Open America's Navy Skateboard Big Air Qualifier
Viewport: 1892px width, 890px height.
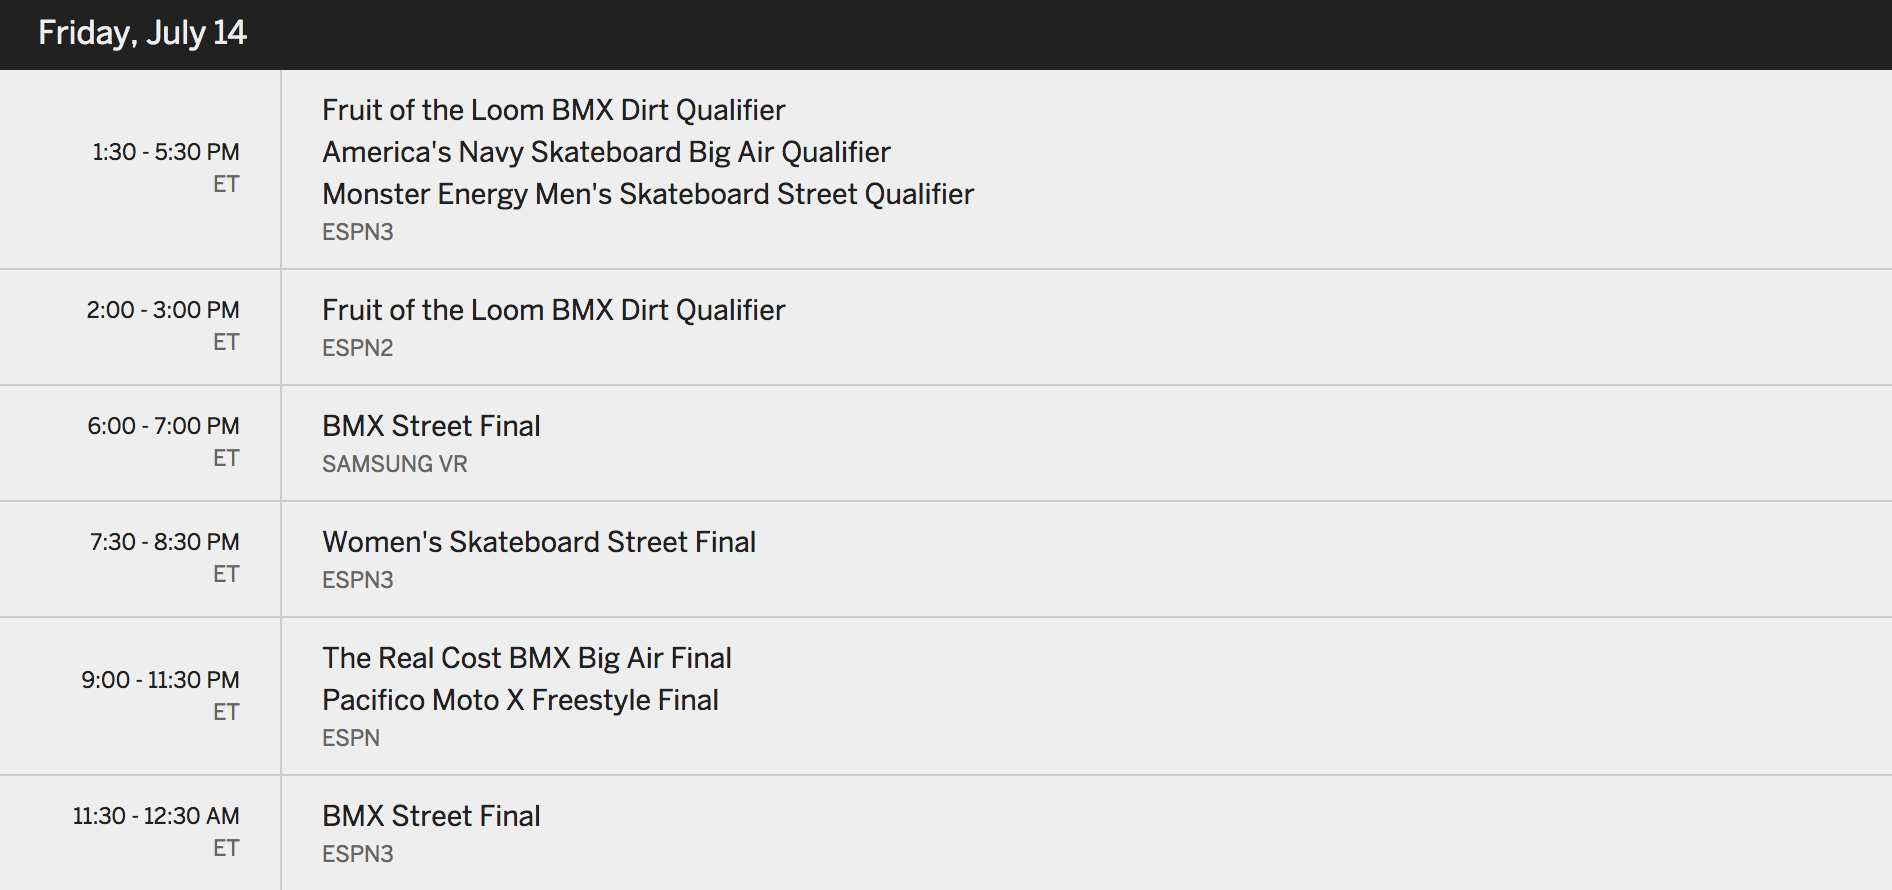click(x=606, y=152)
